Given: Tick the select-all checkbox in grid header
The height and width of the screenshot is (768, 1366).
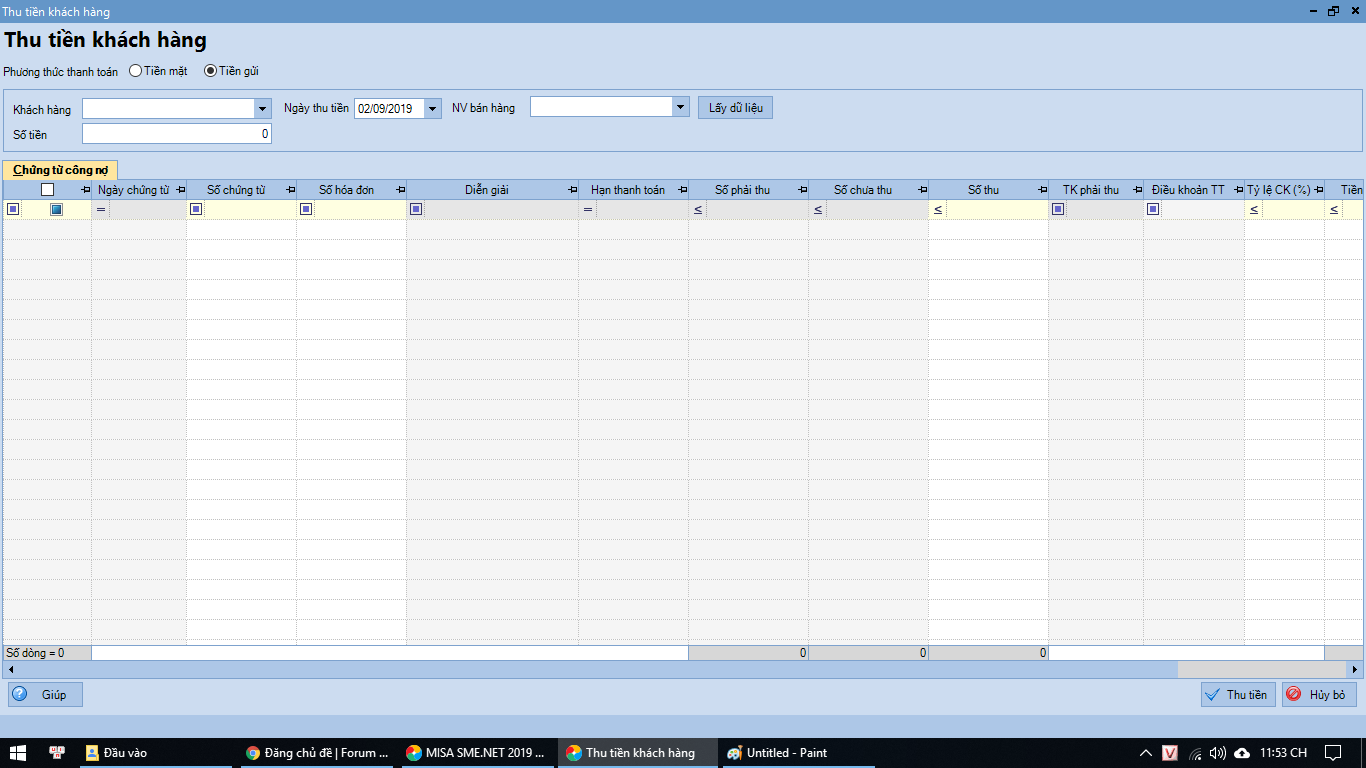Looking at the screenshot, I should point(47,190).
